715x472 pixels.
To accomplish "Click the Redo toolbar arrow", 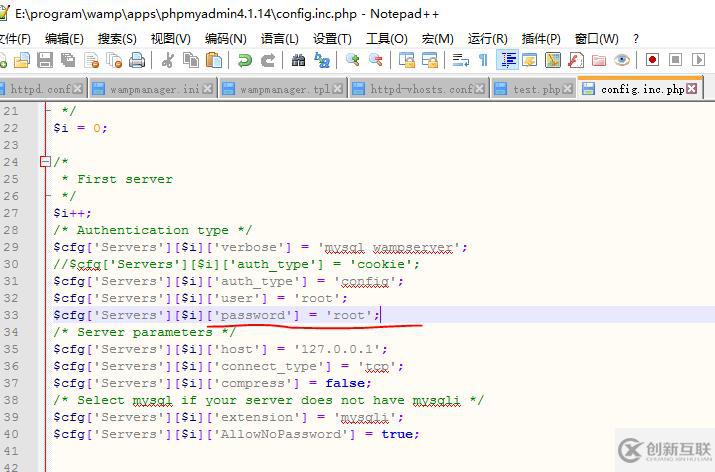I will tap(268, 60).
